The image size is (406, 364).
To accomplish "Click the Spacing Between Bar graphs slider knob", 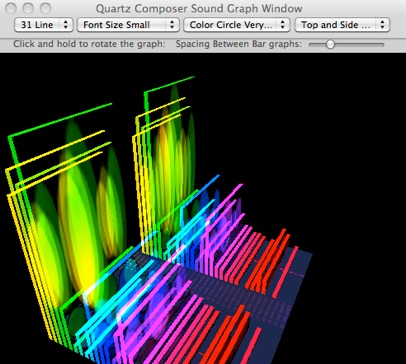I will click(x=330, y=44).
